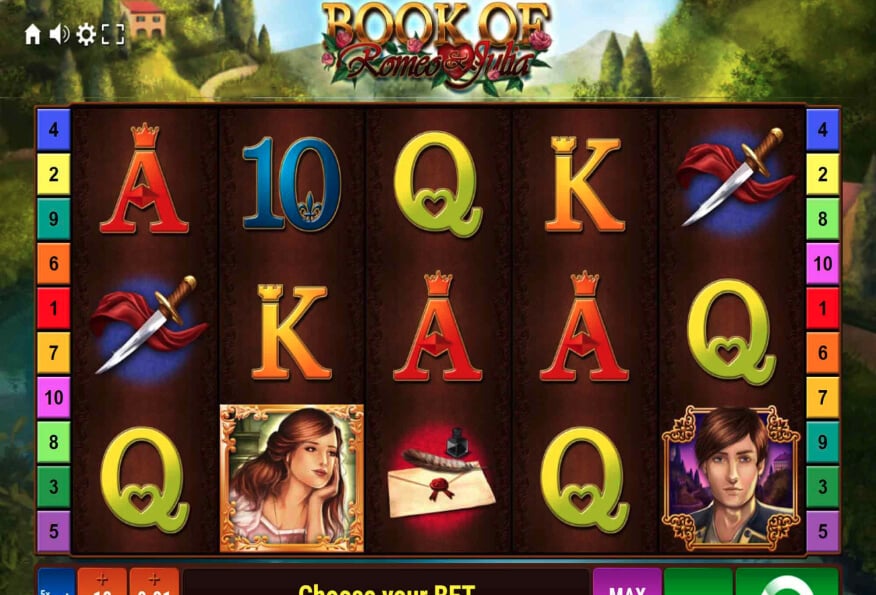Mute the game sound speaker icon

pos(60,35)
